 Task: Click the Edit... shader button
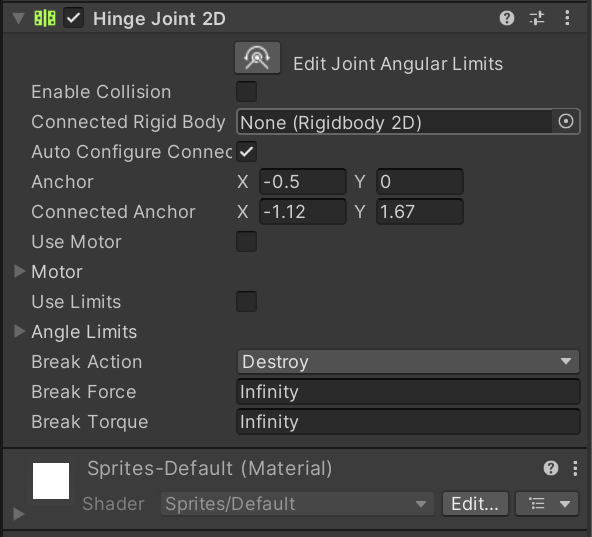click(x=475, y=503)
